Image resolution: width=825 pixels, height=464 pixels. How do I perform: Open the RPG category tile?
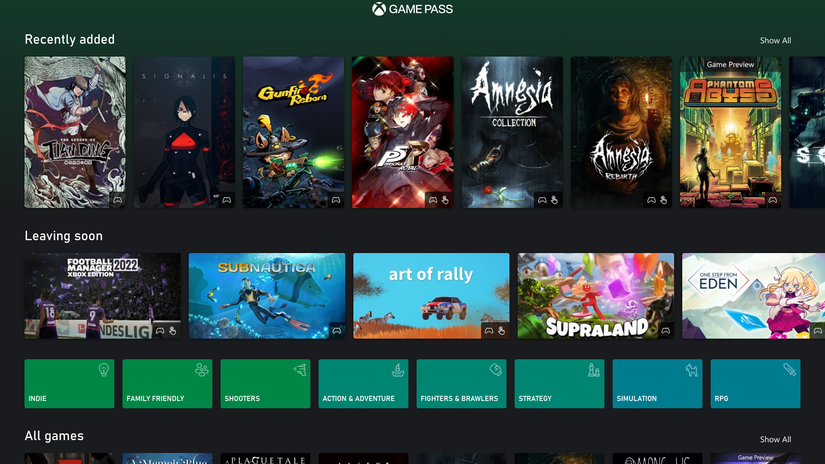pyautogui.click(x=755, y=384)
